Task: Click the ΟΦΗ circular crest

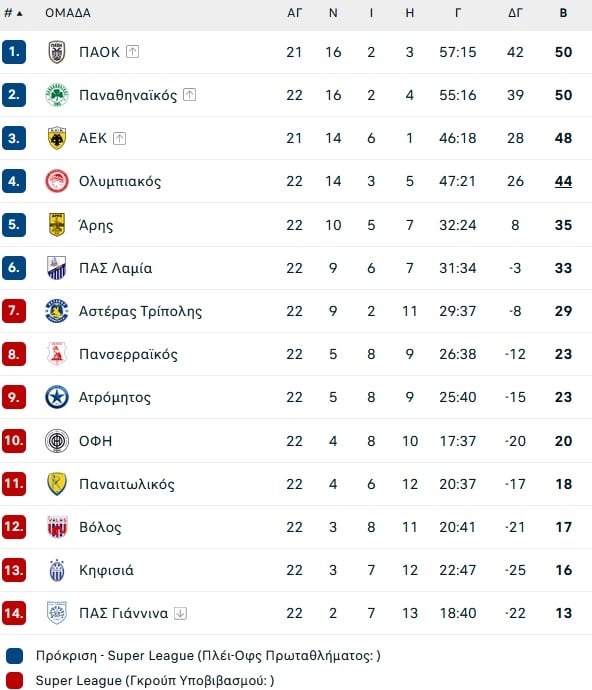Action: point(57,440)
